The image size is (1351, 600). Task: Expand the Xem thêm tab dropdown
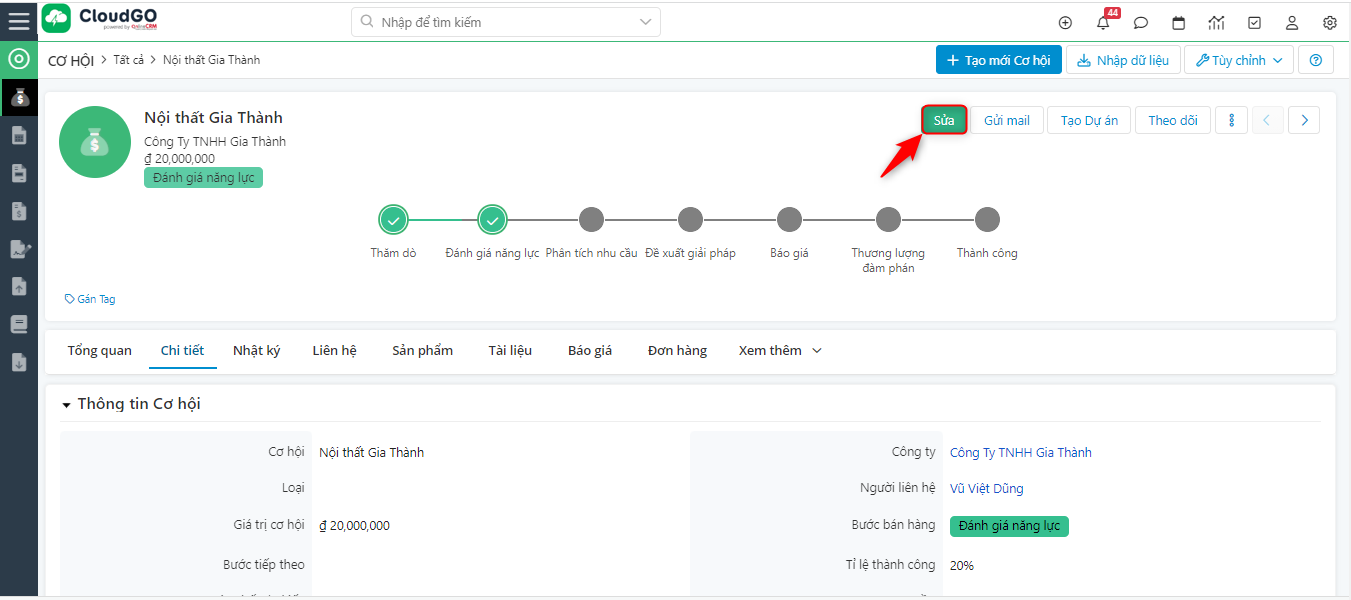(x=780, y=350)
